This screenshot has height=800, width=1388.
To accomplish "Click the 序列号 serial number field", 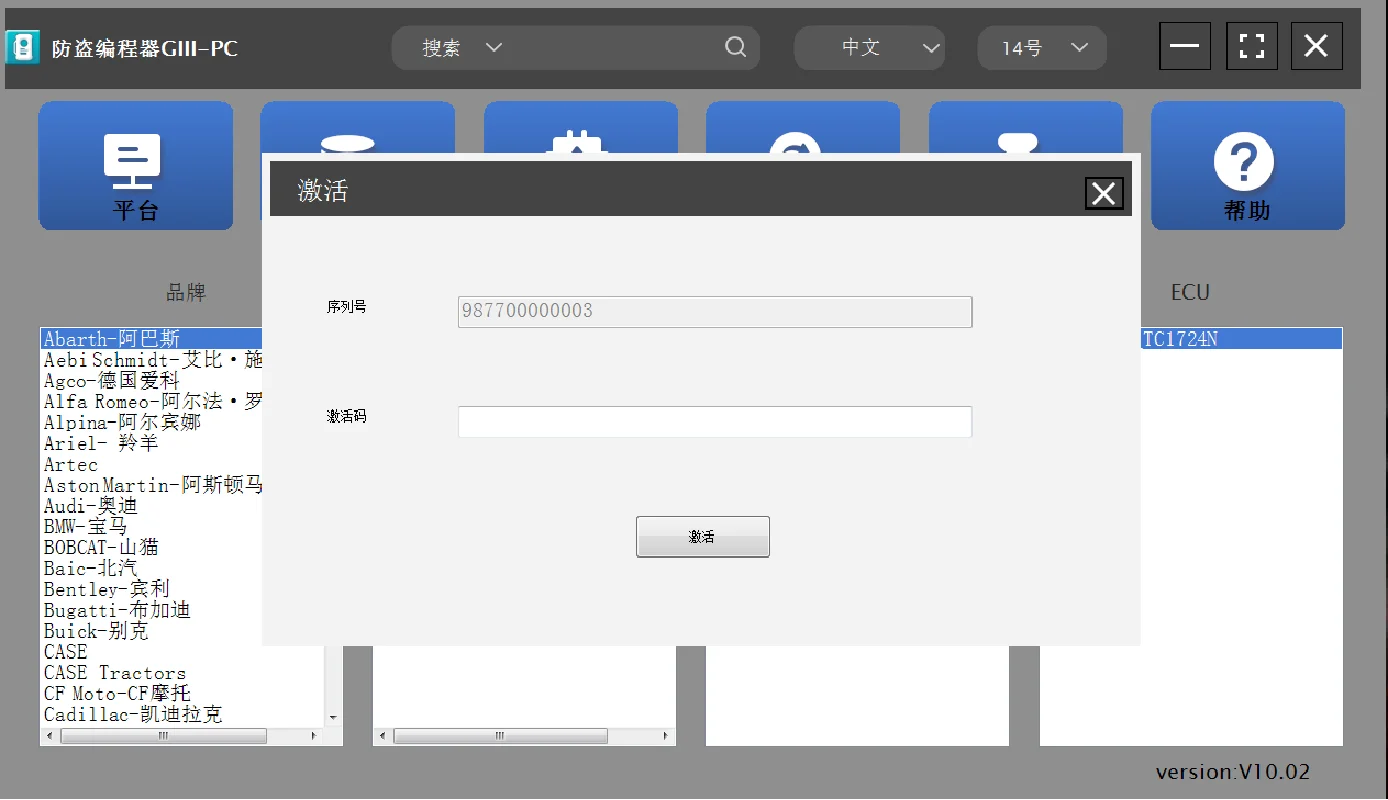I will coord(715,312).
